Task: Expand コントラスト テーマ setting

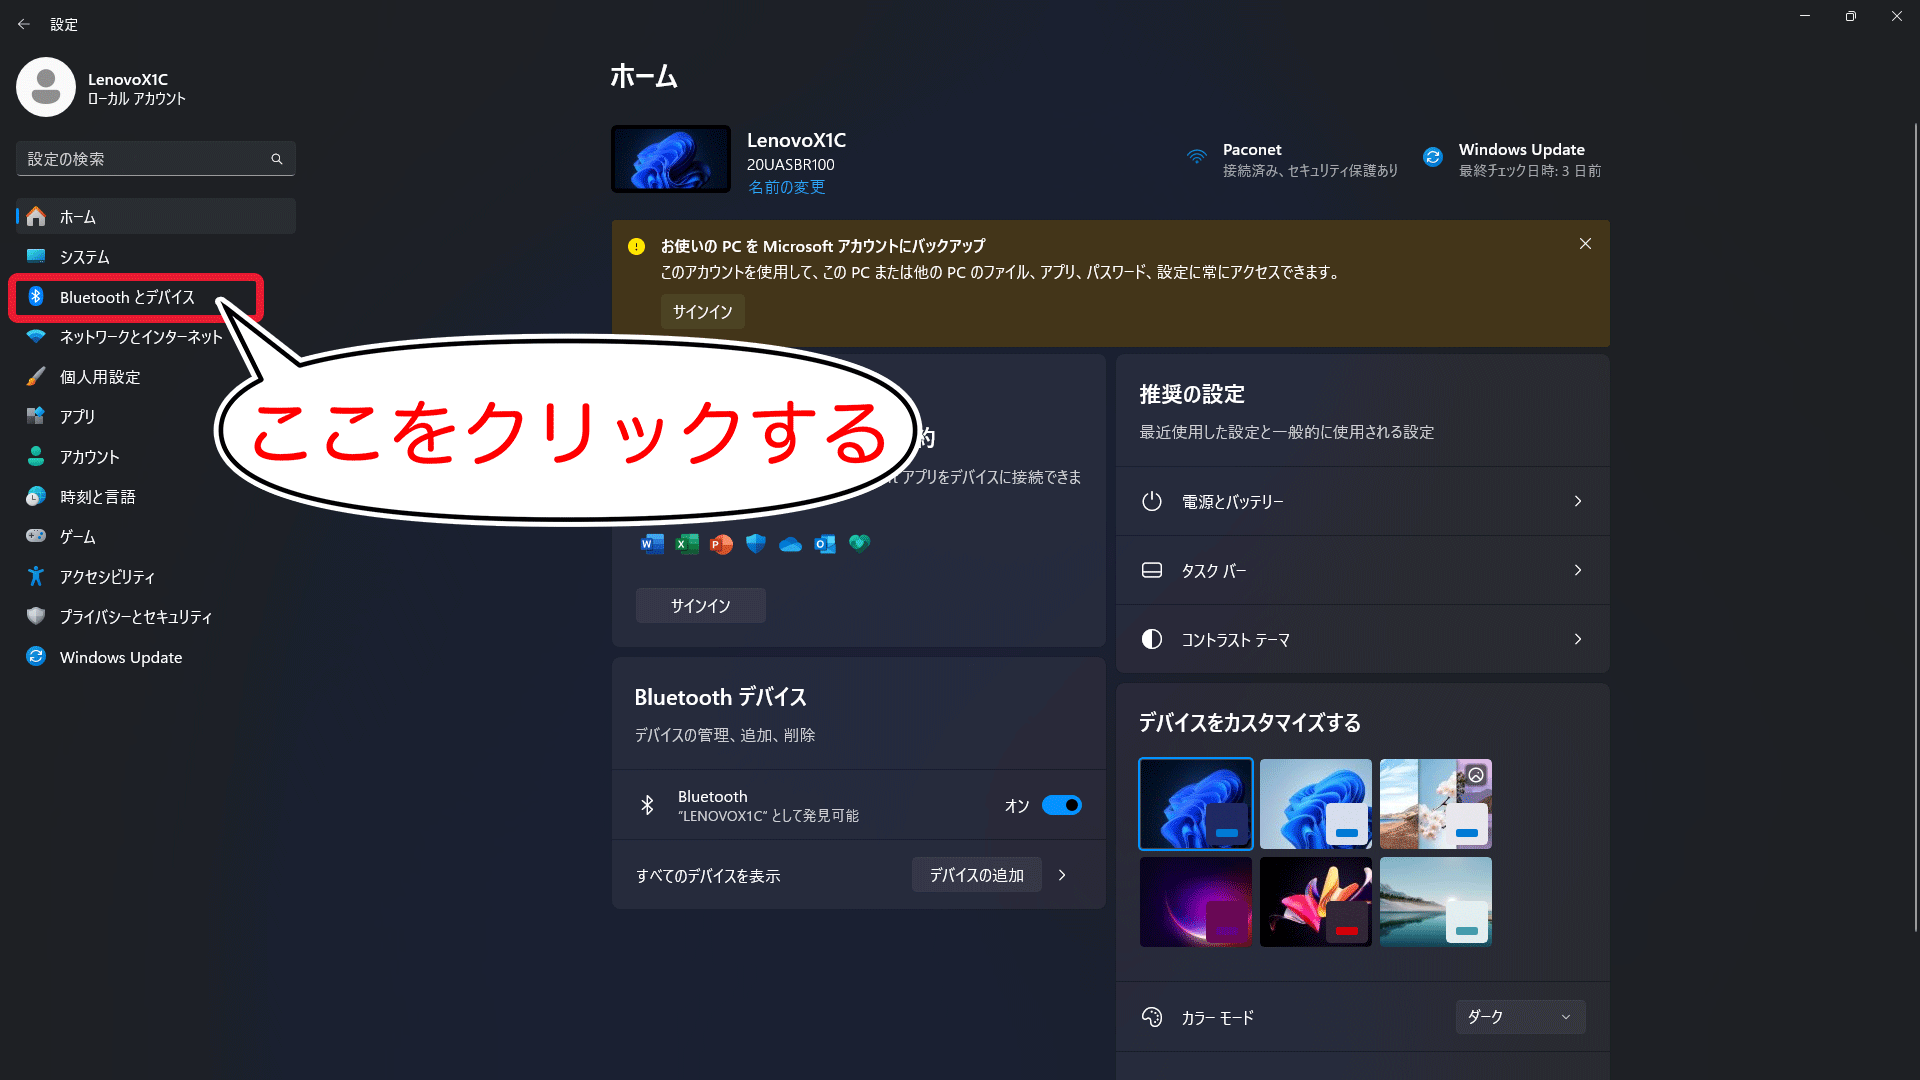Action: pyautogui.click(x=1361, y=639)
